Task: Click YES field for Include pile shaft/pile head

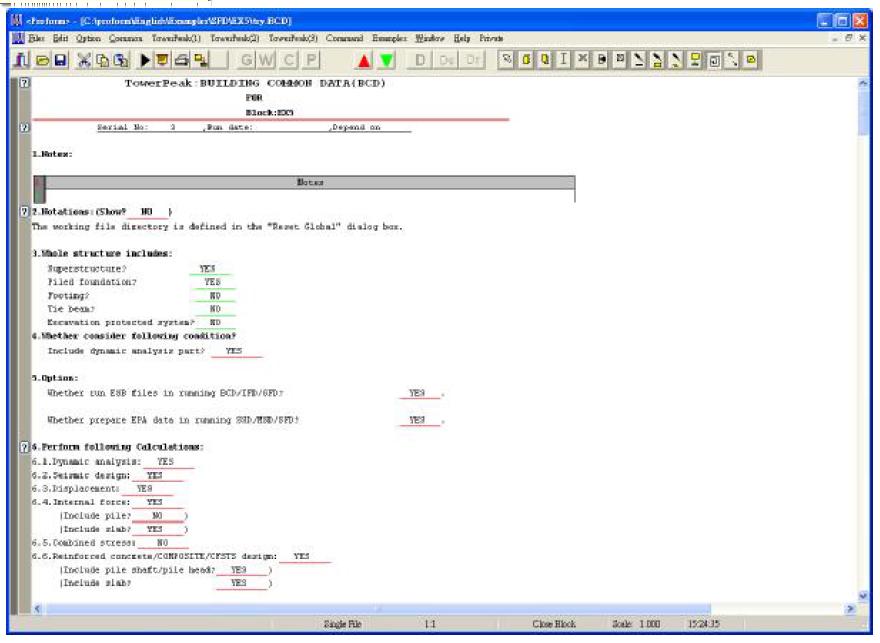Action: click(x=239, y=570)
